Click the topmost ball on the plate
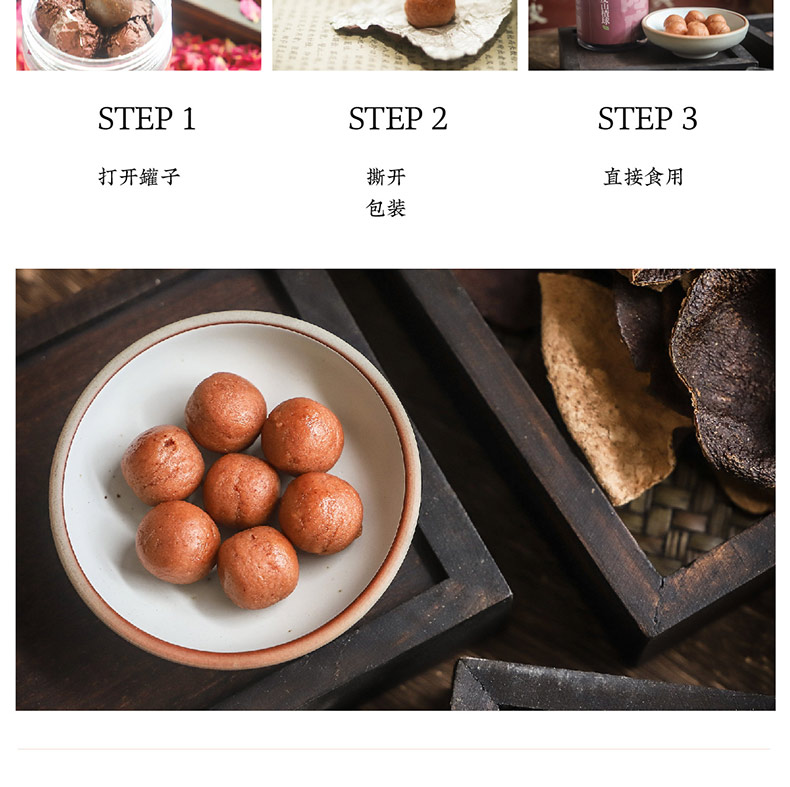Screen dimensions: 790x787 point(225,412)
